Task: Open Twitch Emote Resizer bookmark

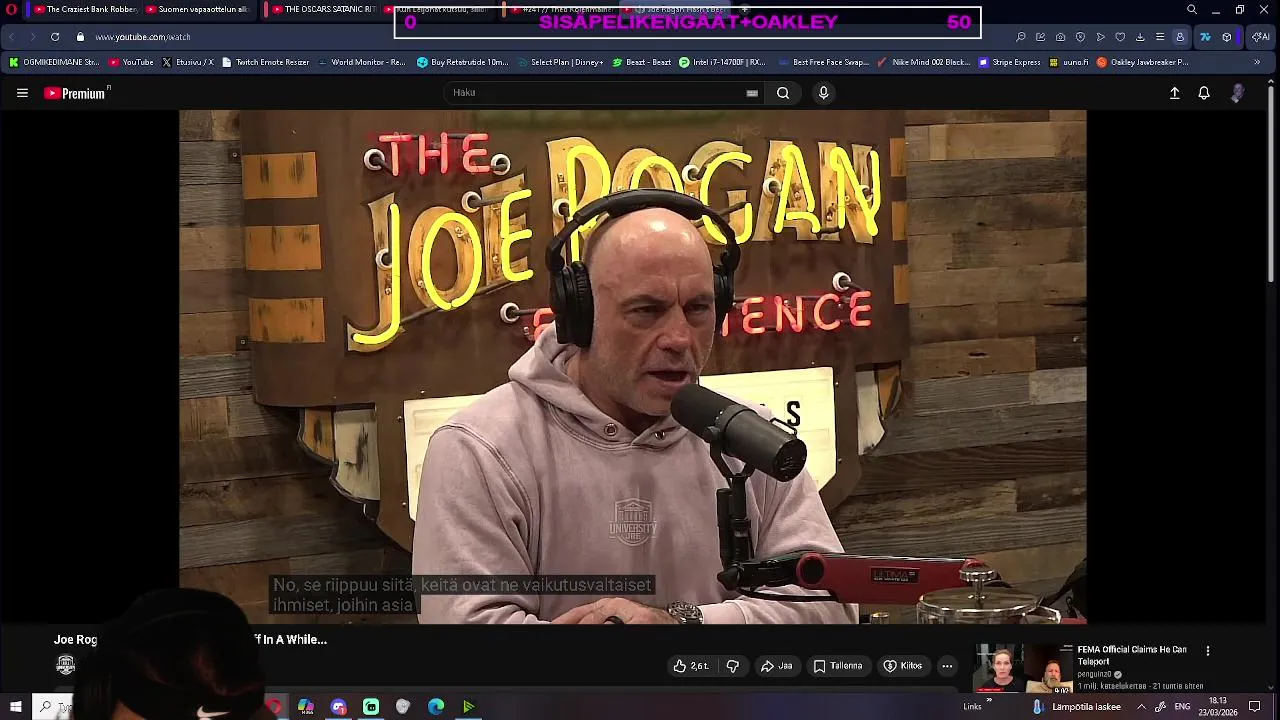Action: coord(265,62)
